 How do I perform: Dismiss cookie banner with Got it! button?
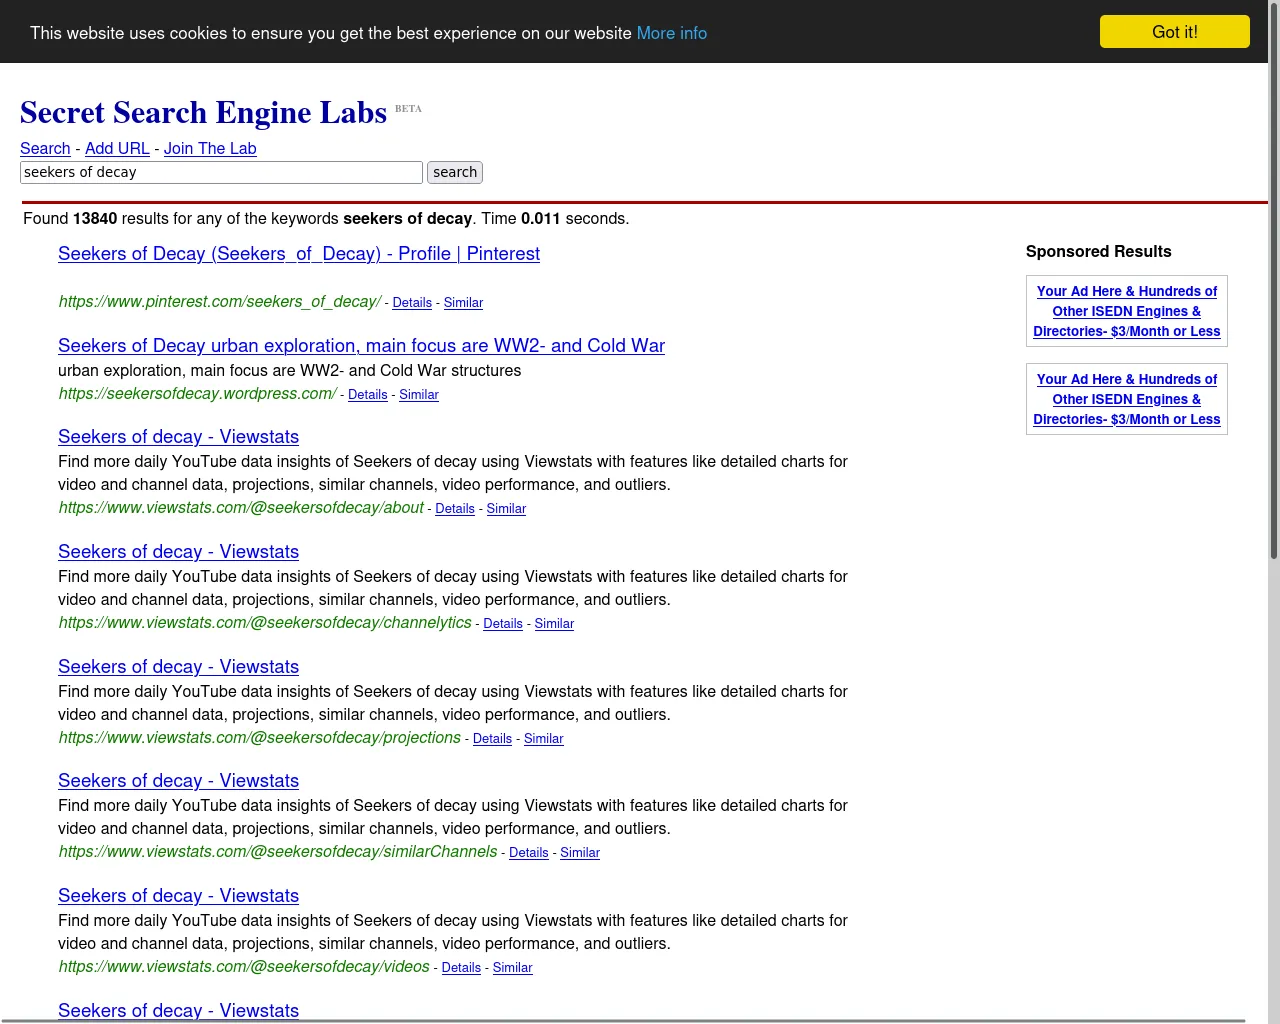(x=1174, y=31)
